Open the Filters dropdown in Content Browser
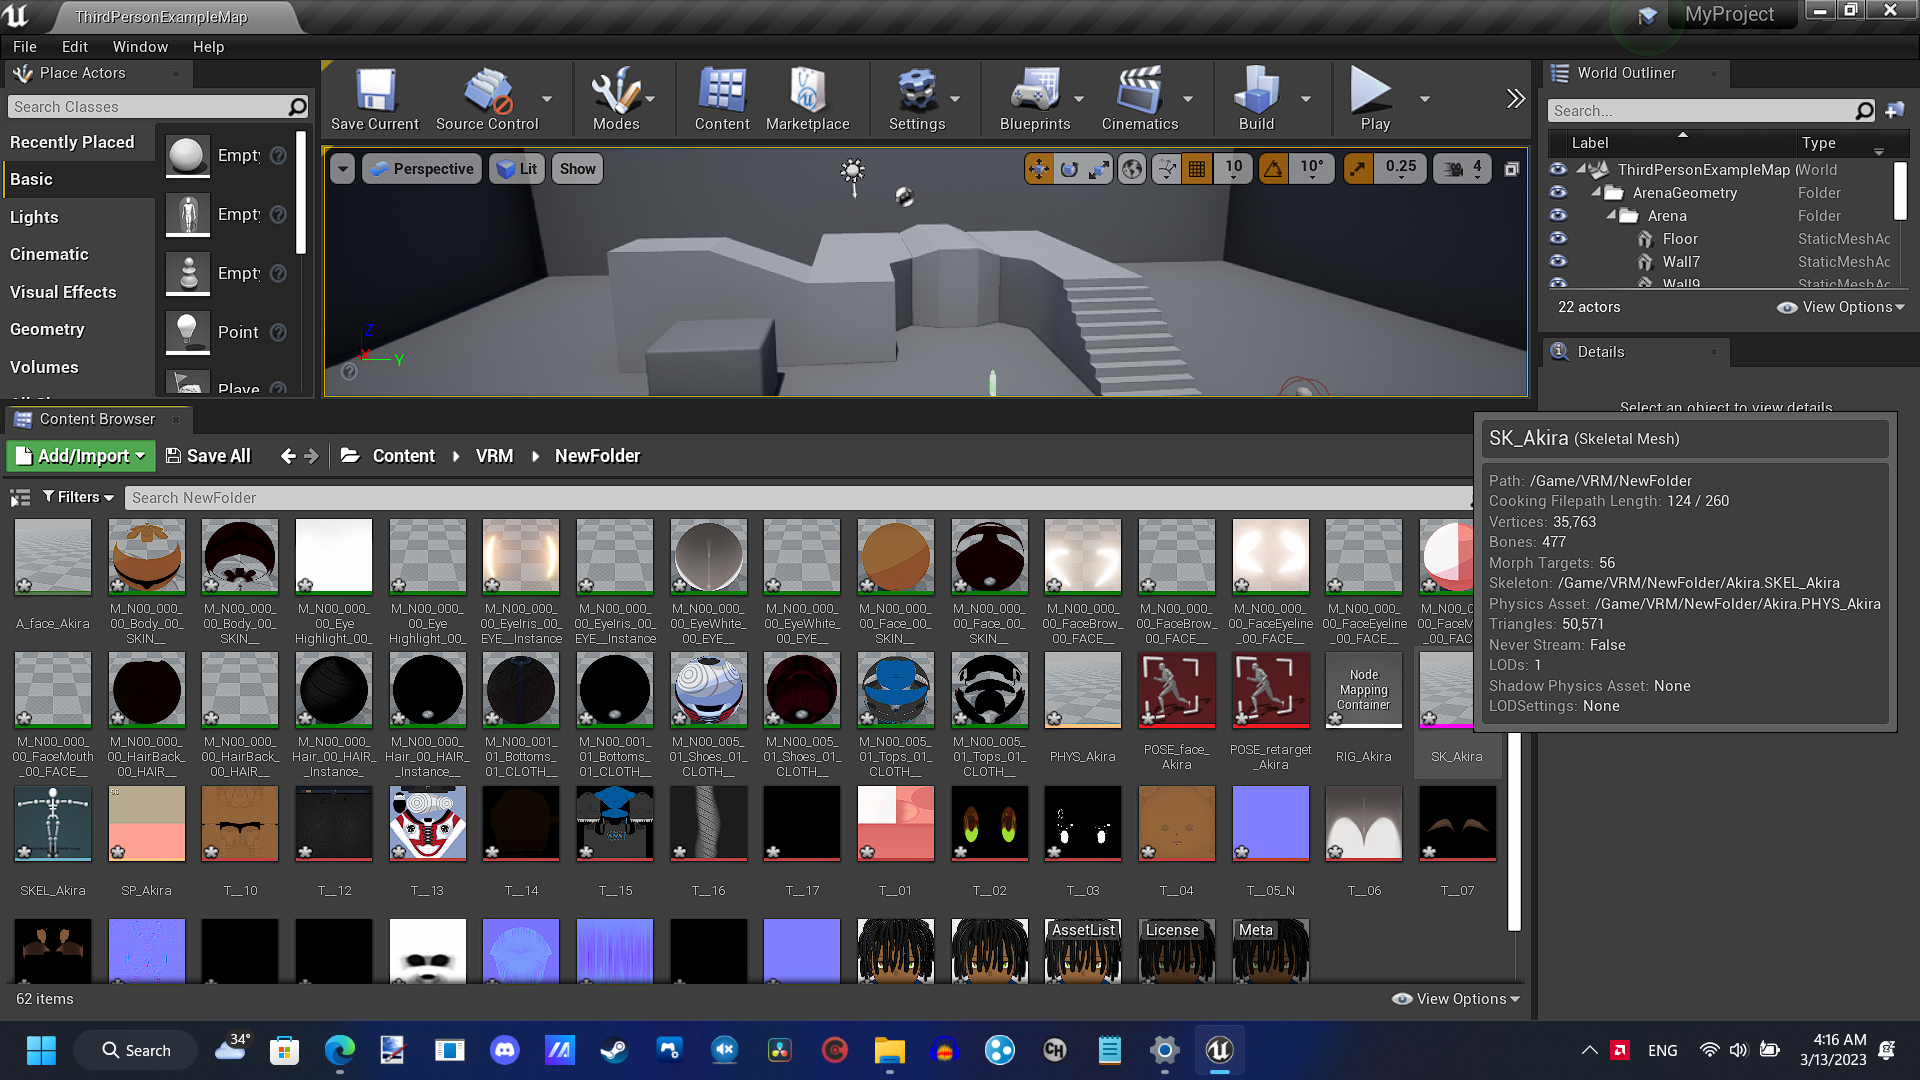Screen dimensions: 1920x1080 coord(78,497)
